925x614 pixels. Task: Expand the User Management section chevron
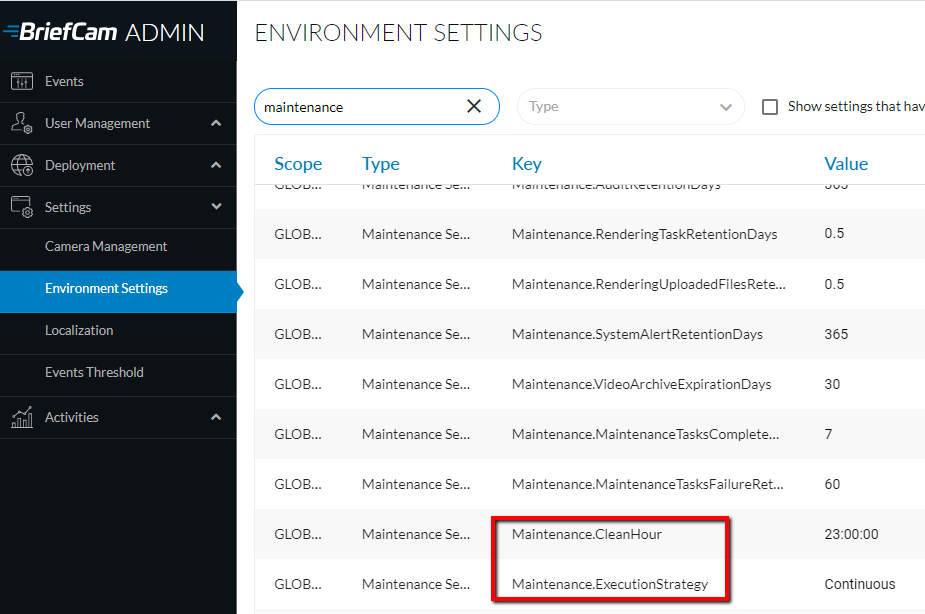pyautogui.click(x=217, y=123)
